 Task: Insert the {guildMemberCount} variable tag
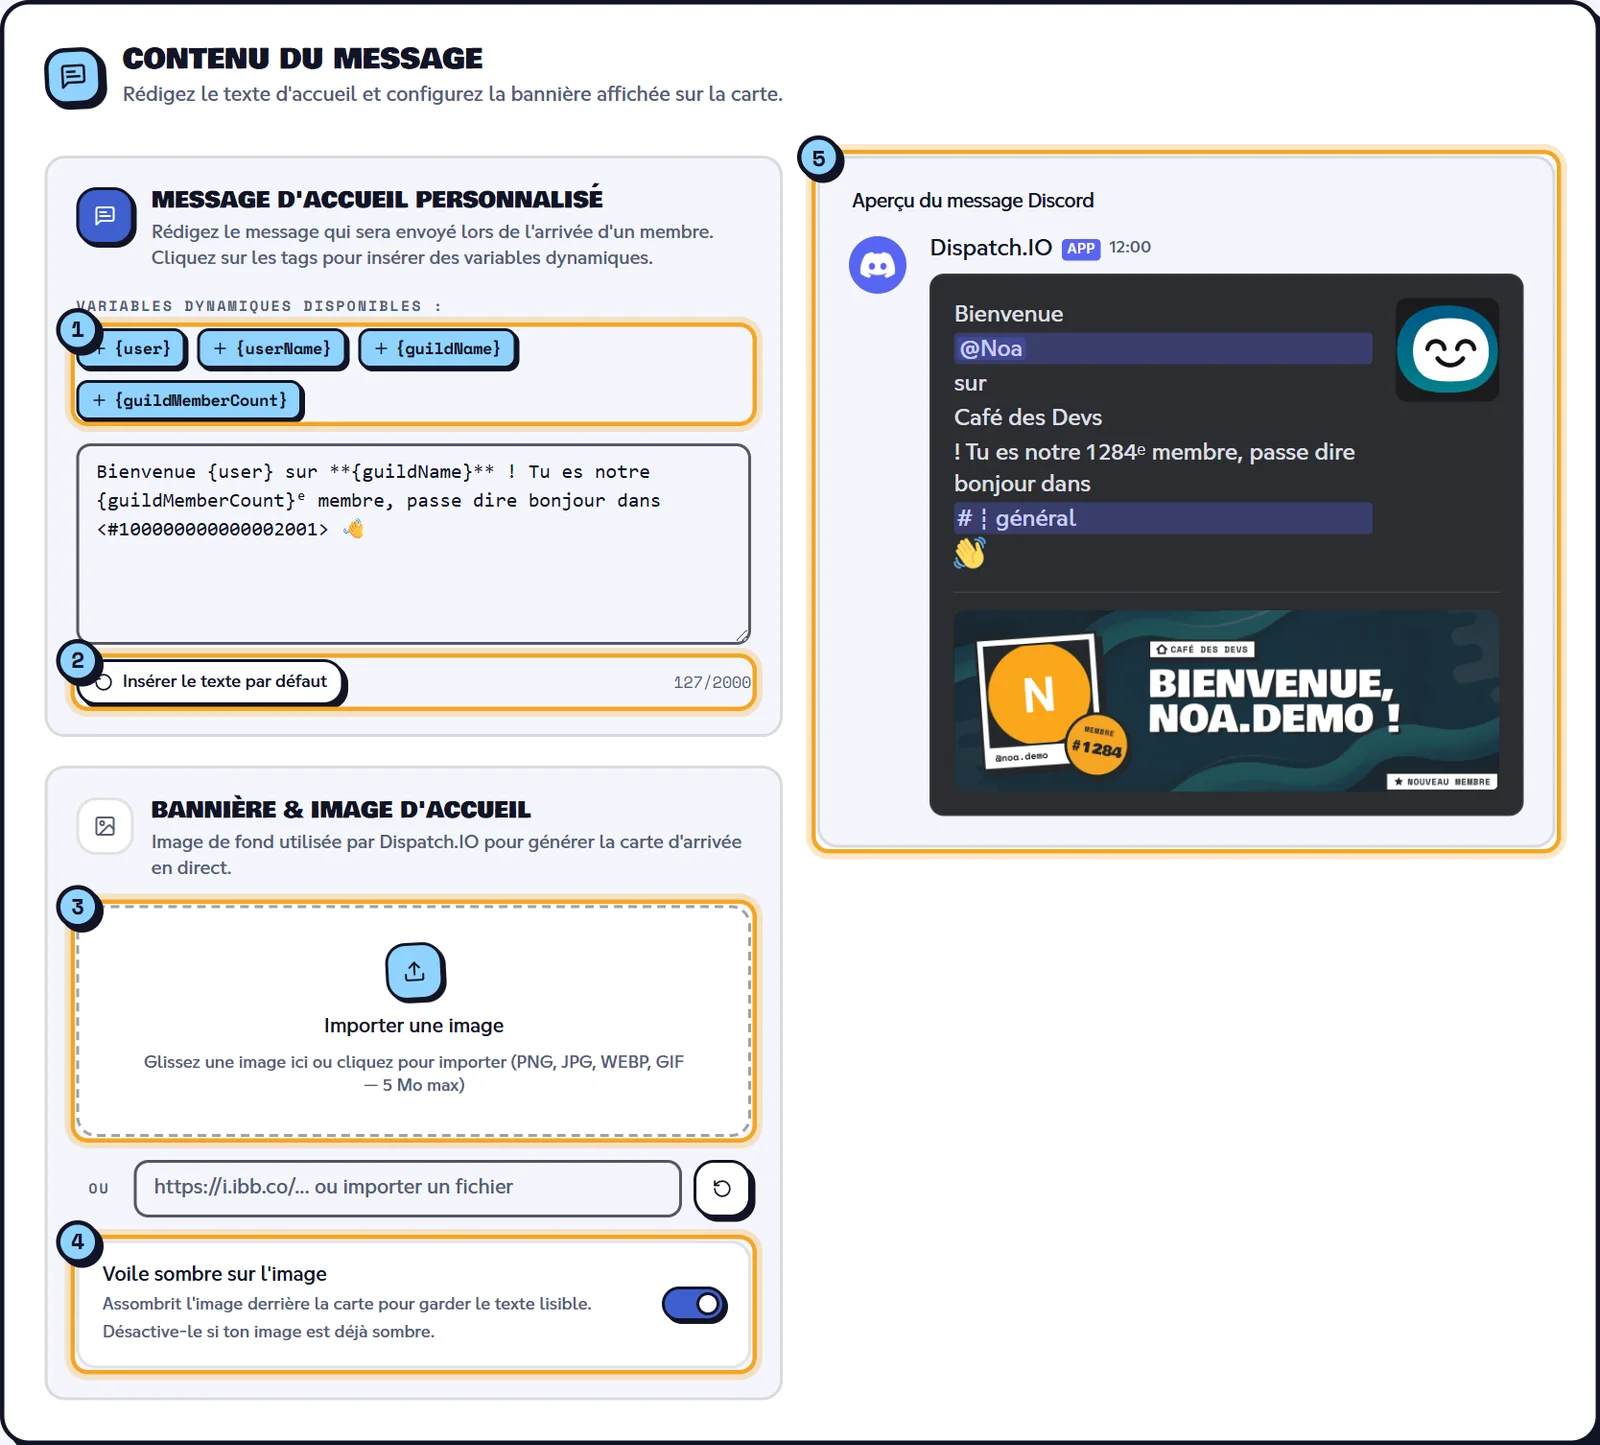click(x=190, y=400)
